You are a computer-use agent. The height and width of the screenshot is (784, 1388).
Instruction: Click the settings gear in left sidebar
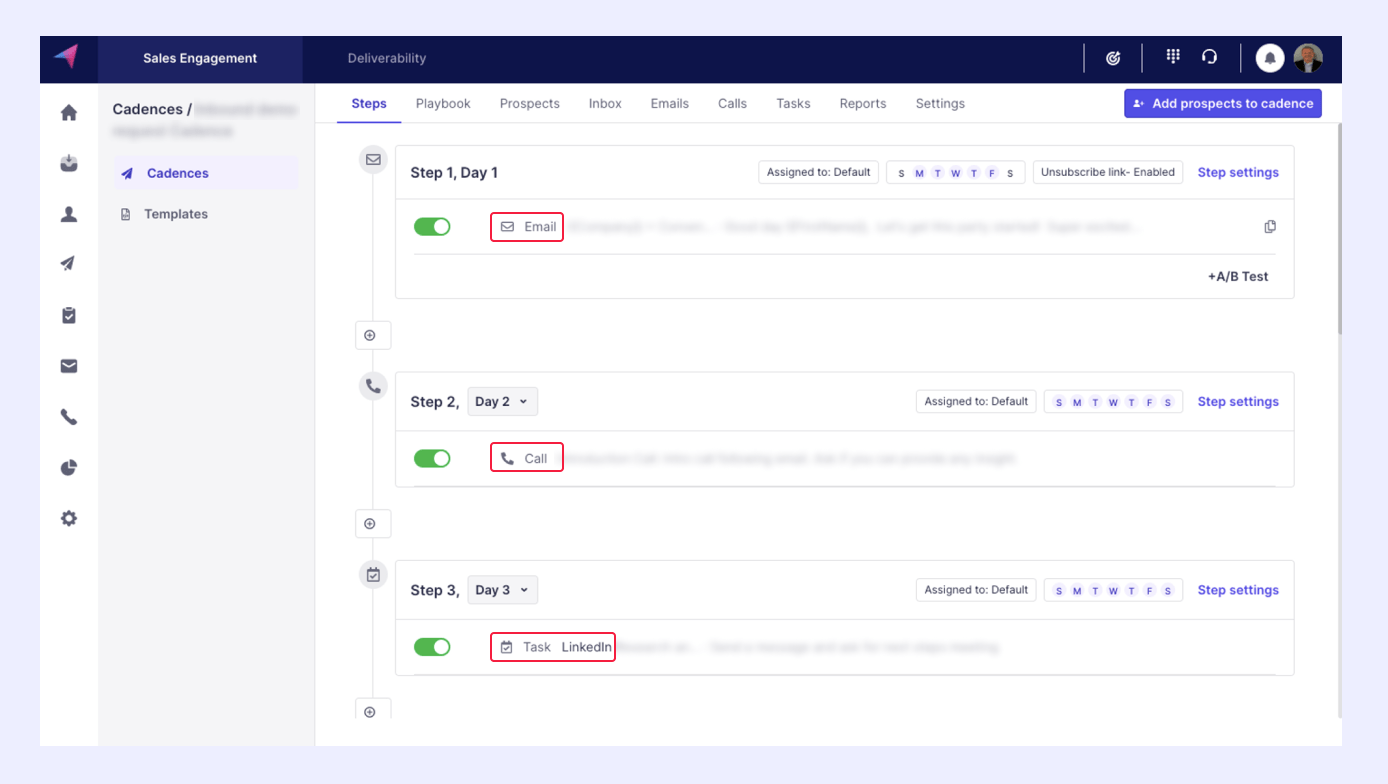69,519
